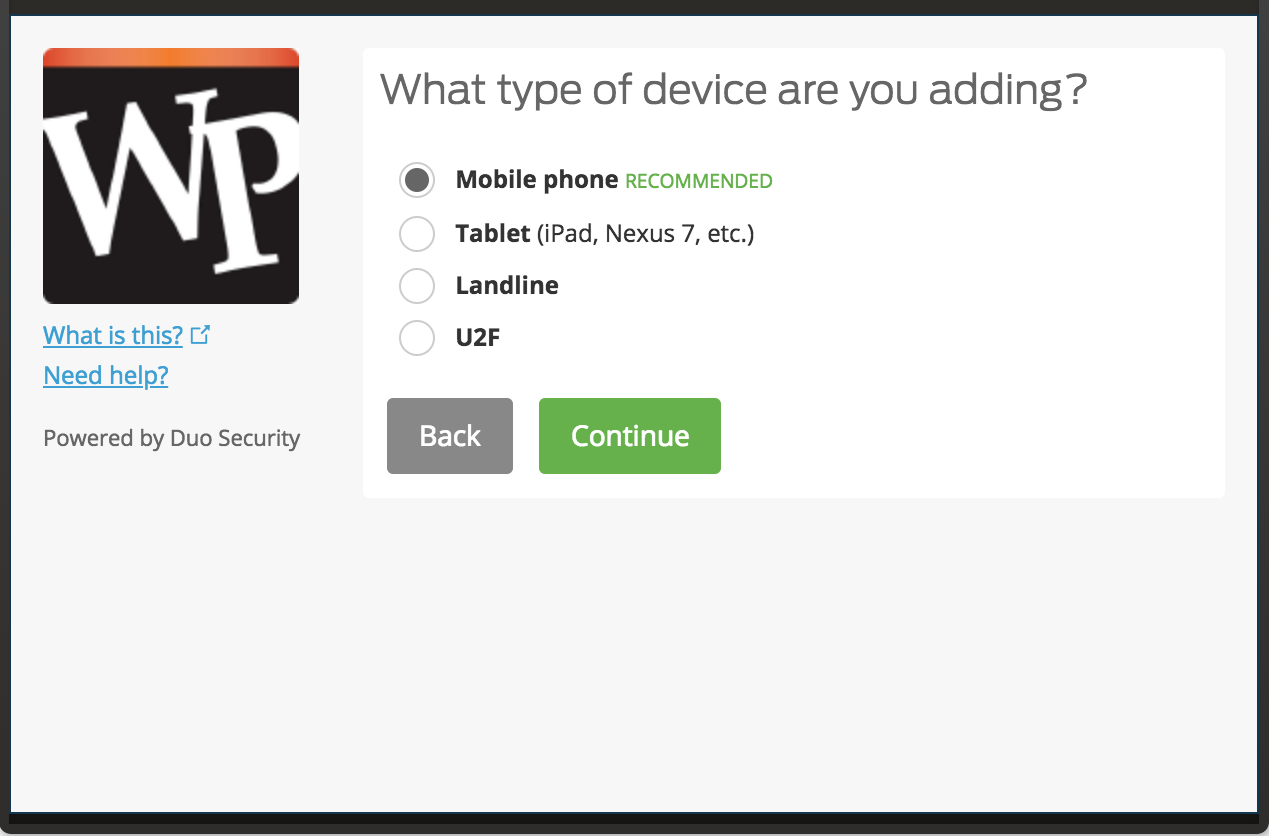Click the orange bar atop the logo

tap(171, 57)
